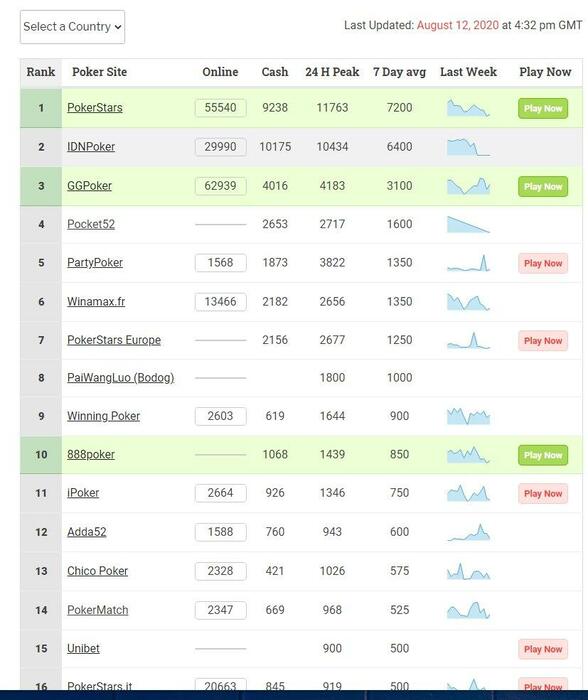Viewport: 588px width, 700px height.
Task: Click green Play Now for GGPoker
Action: [543, 187]
